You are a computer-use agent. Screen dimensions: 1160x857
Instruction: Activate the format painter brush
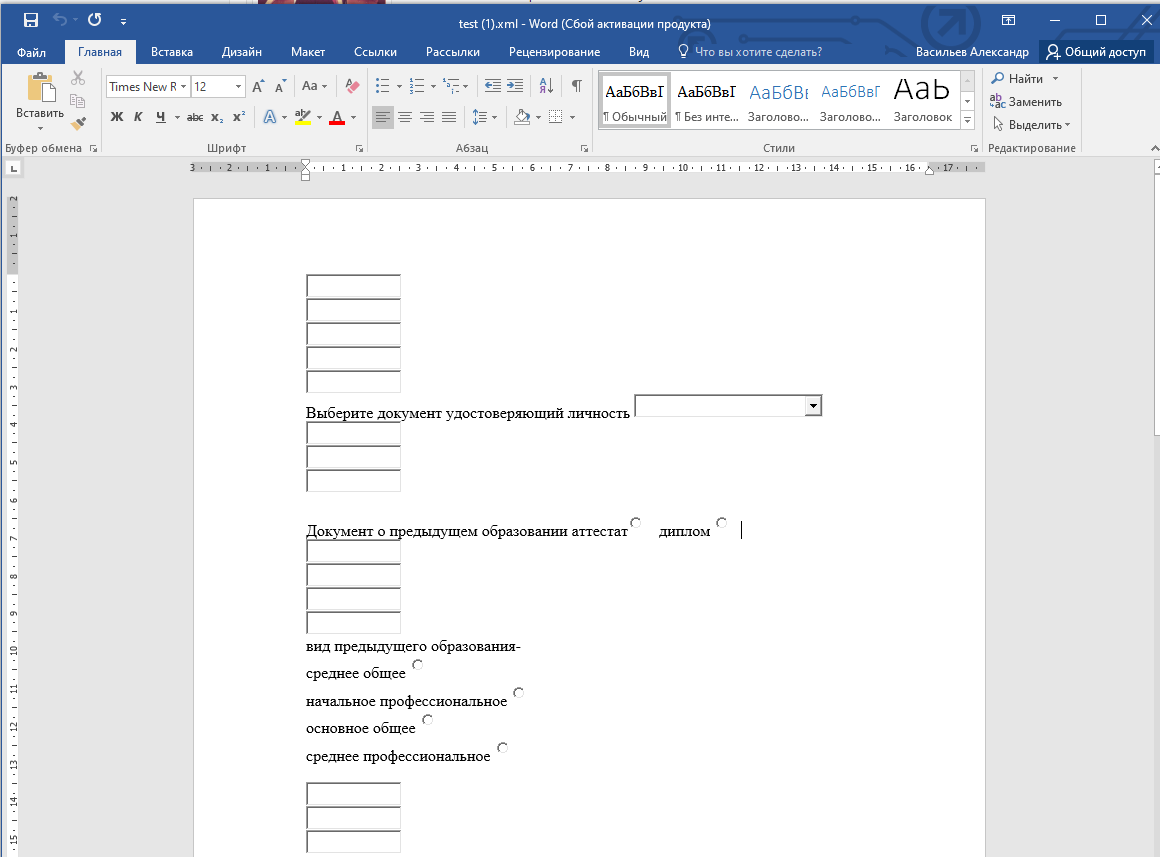tap(78, 123)
